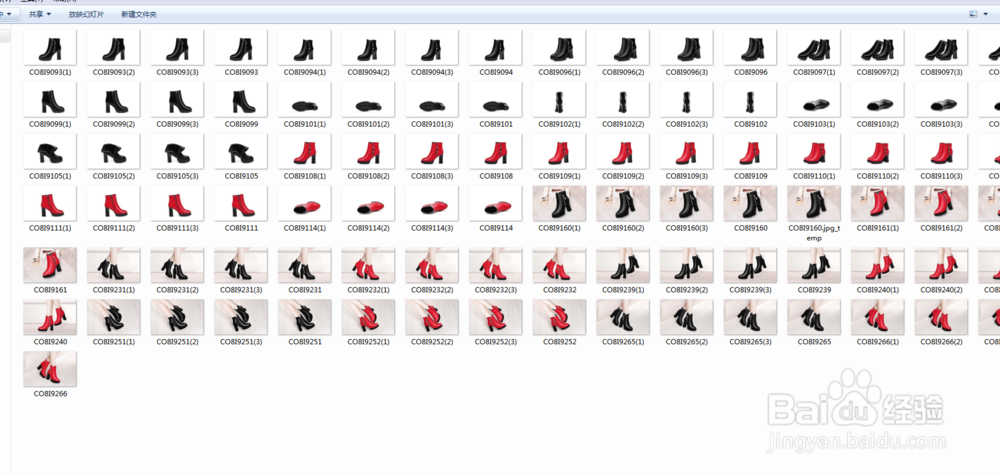The image size is (1000, 475).
Task: Select the CO8I9101(3) thumbnail
Action: (x=432, y=100)
